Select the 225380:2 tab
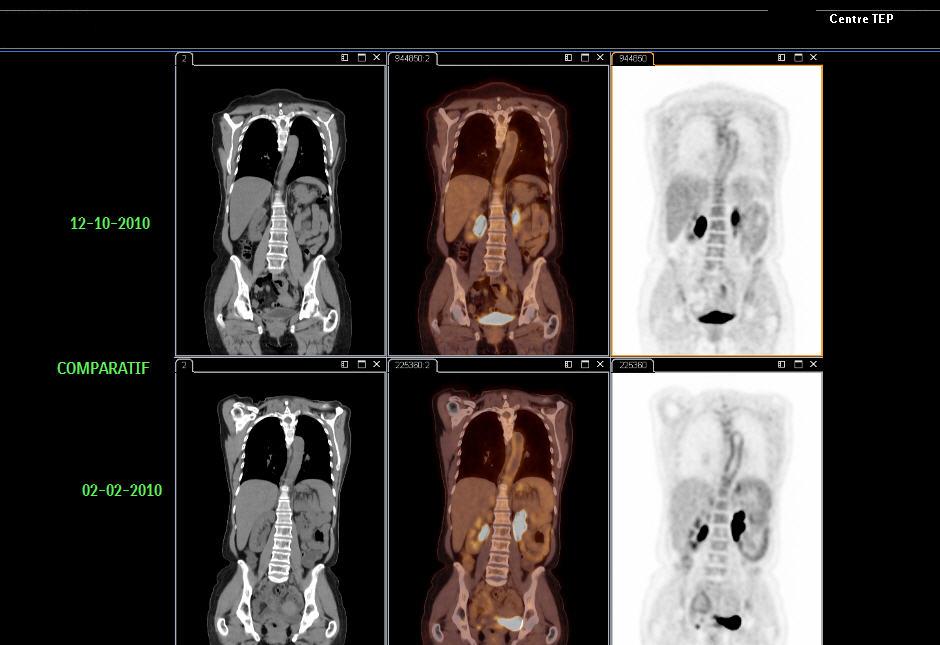This screenshot has height=645, width=940. click(x=412, y=365)
